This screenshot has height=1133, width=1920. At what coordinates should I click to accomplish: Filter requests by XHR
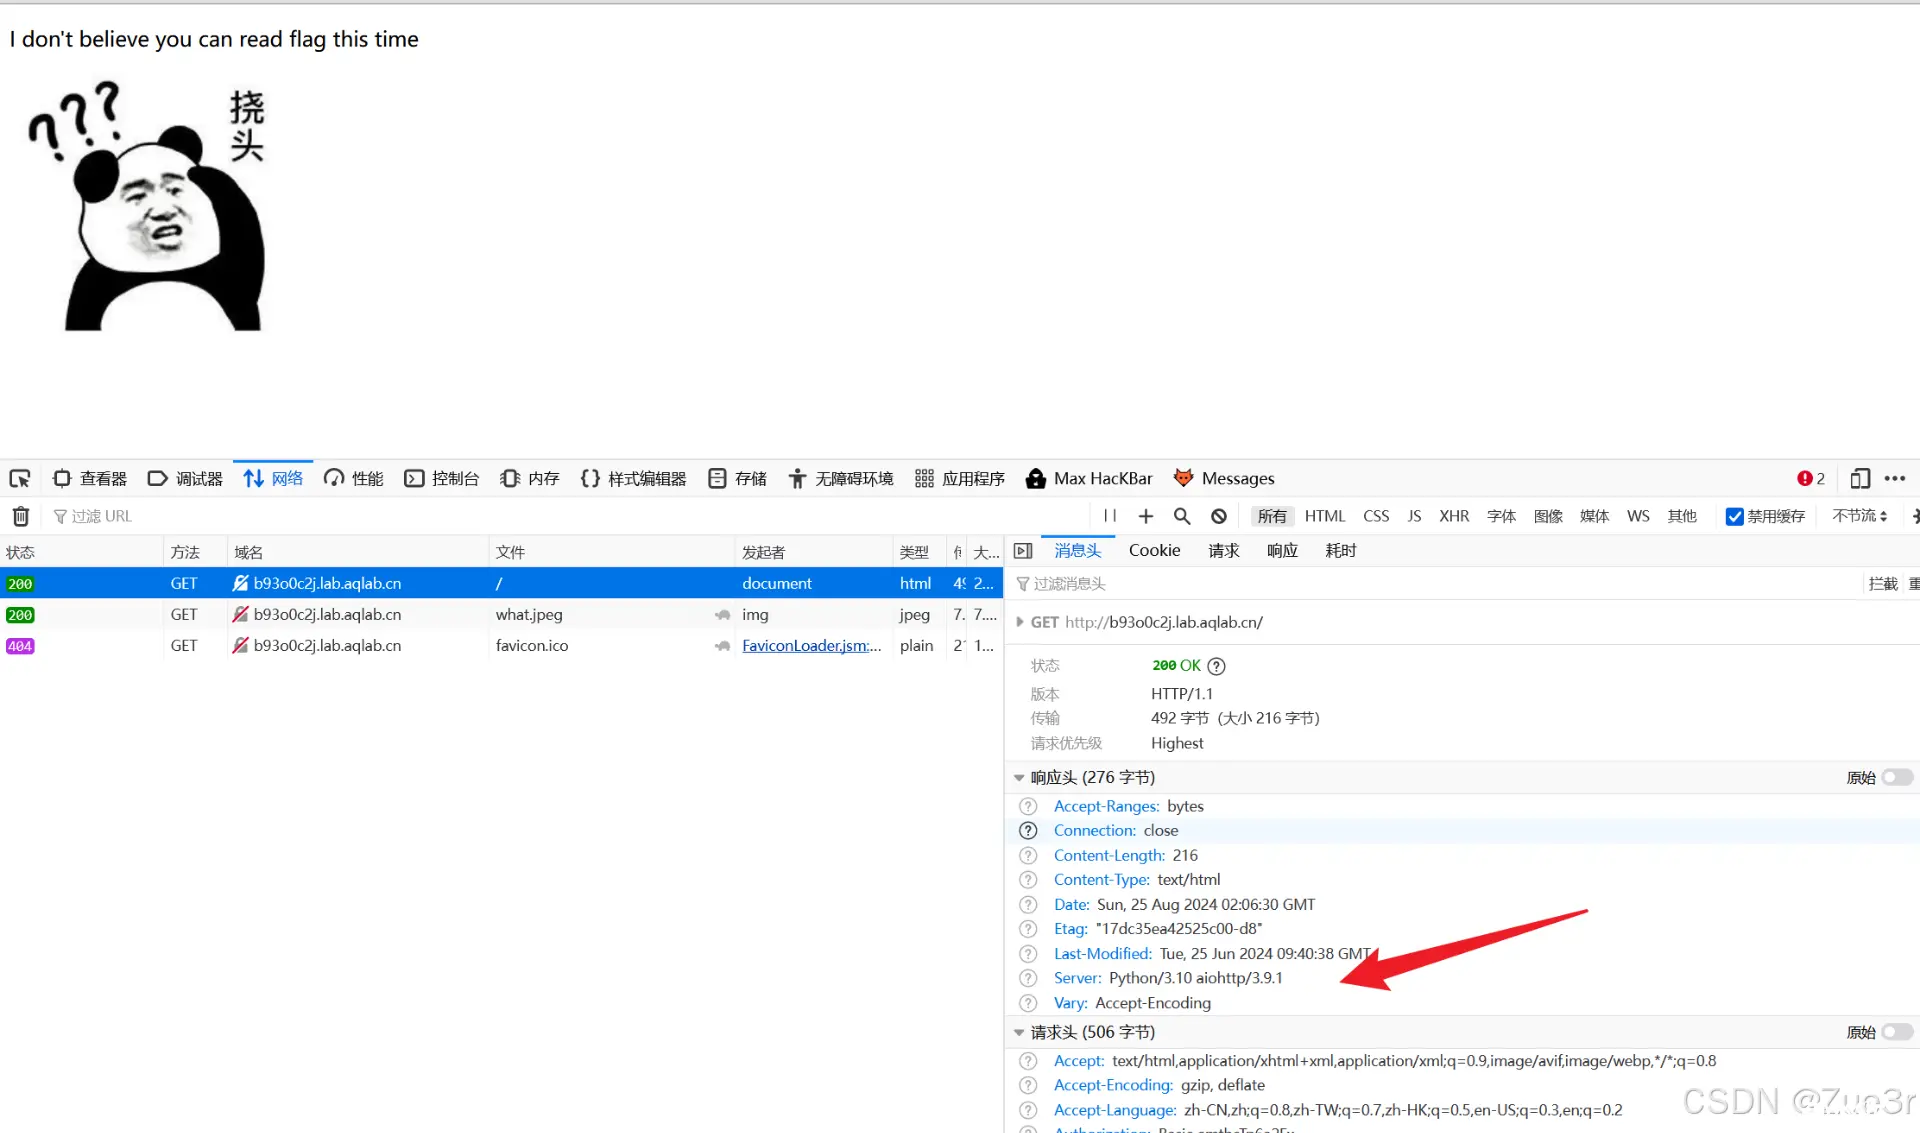click(1454, 516)
